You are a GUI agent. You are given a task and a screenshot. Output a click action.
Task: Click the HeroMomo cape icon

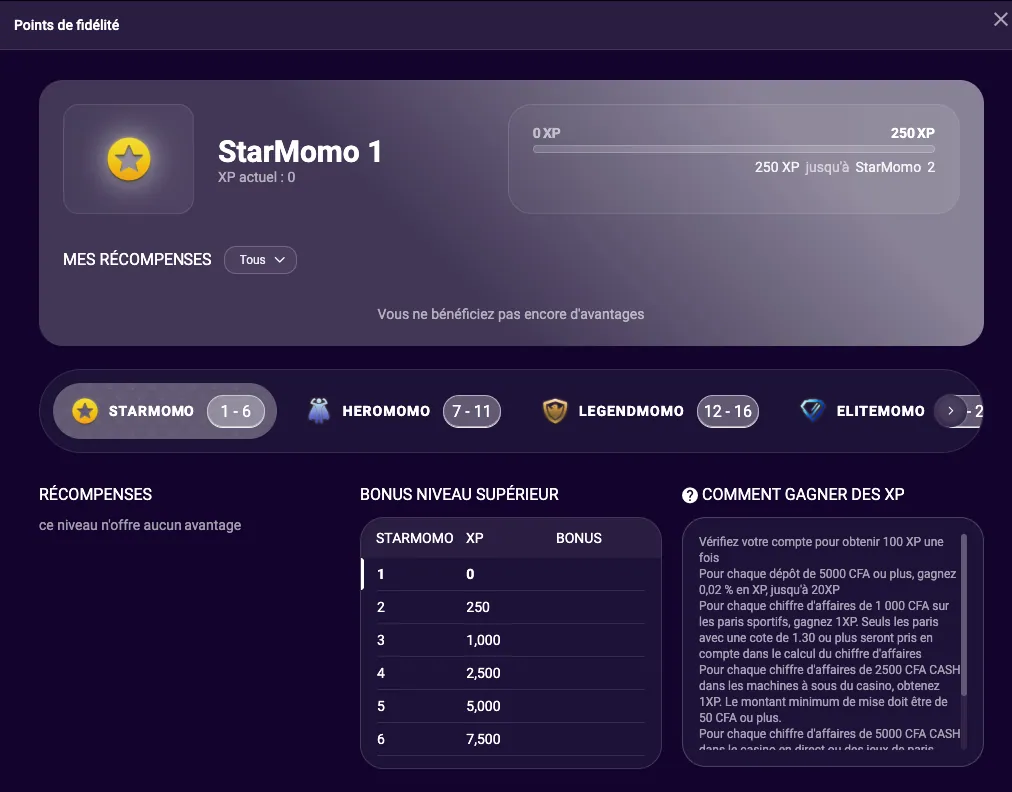[319, 411]
